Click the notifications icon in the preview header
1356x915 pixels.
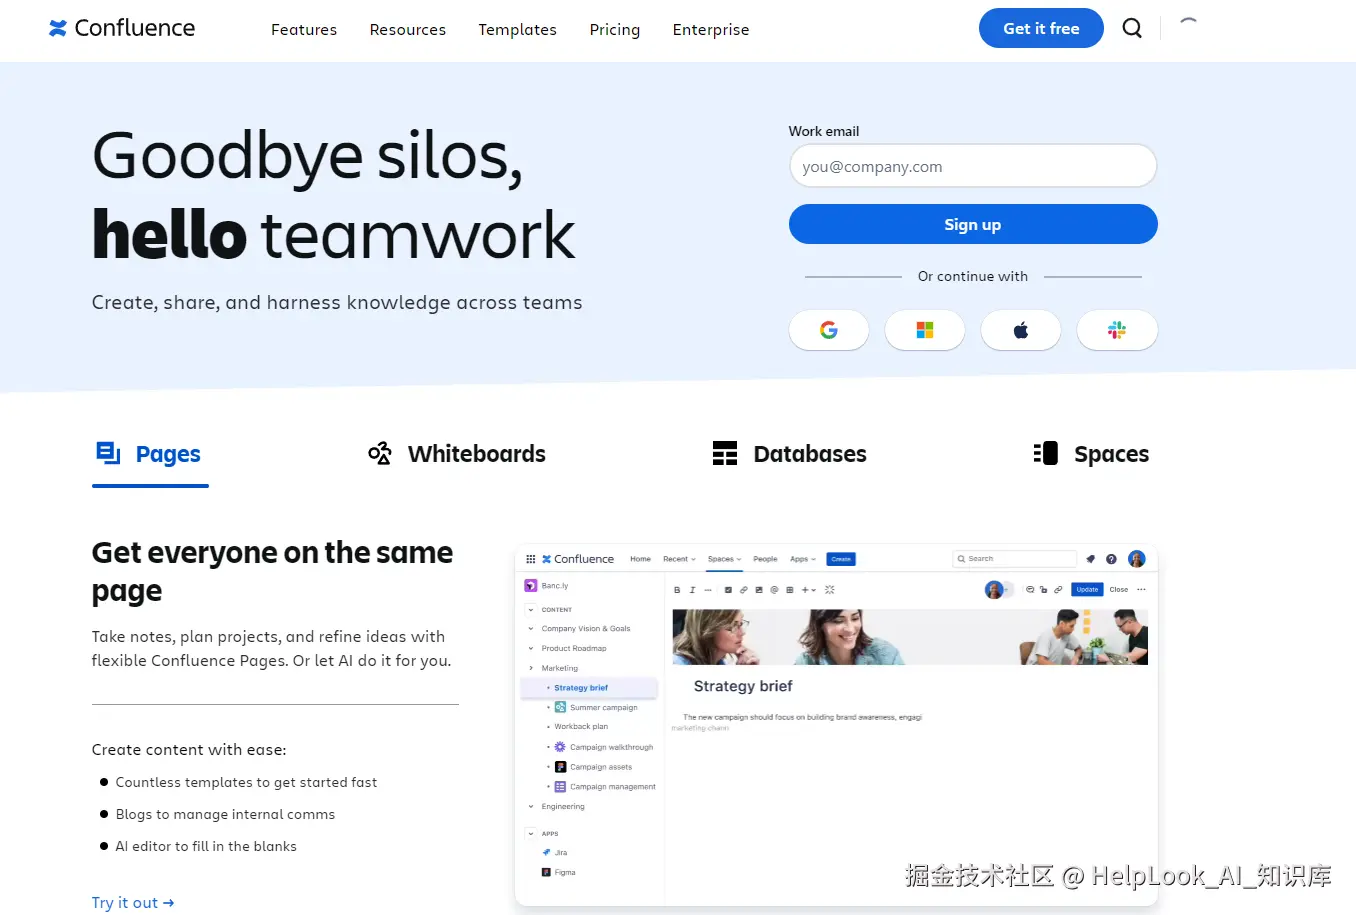click(1091, 559)
